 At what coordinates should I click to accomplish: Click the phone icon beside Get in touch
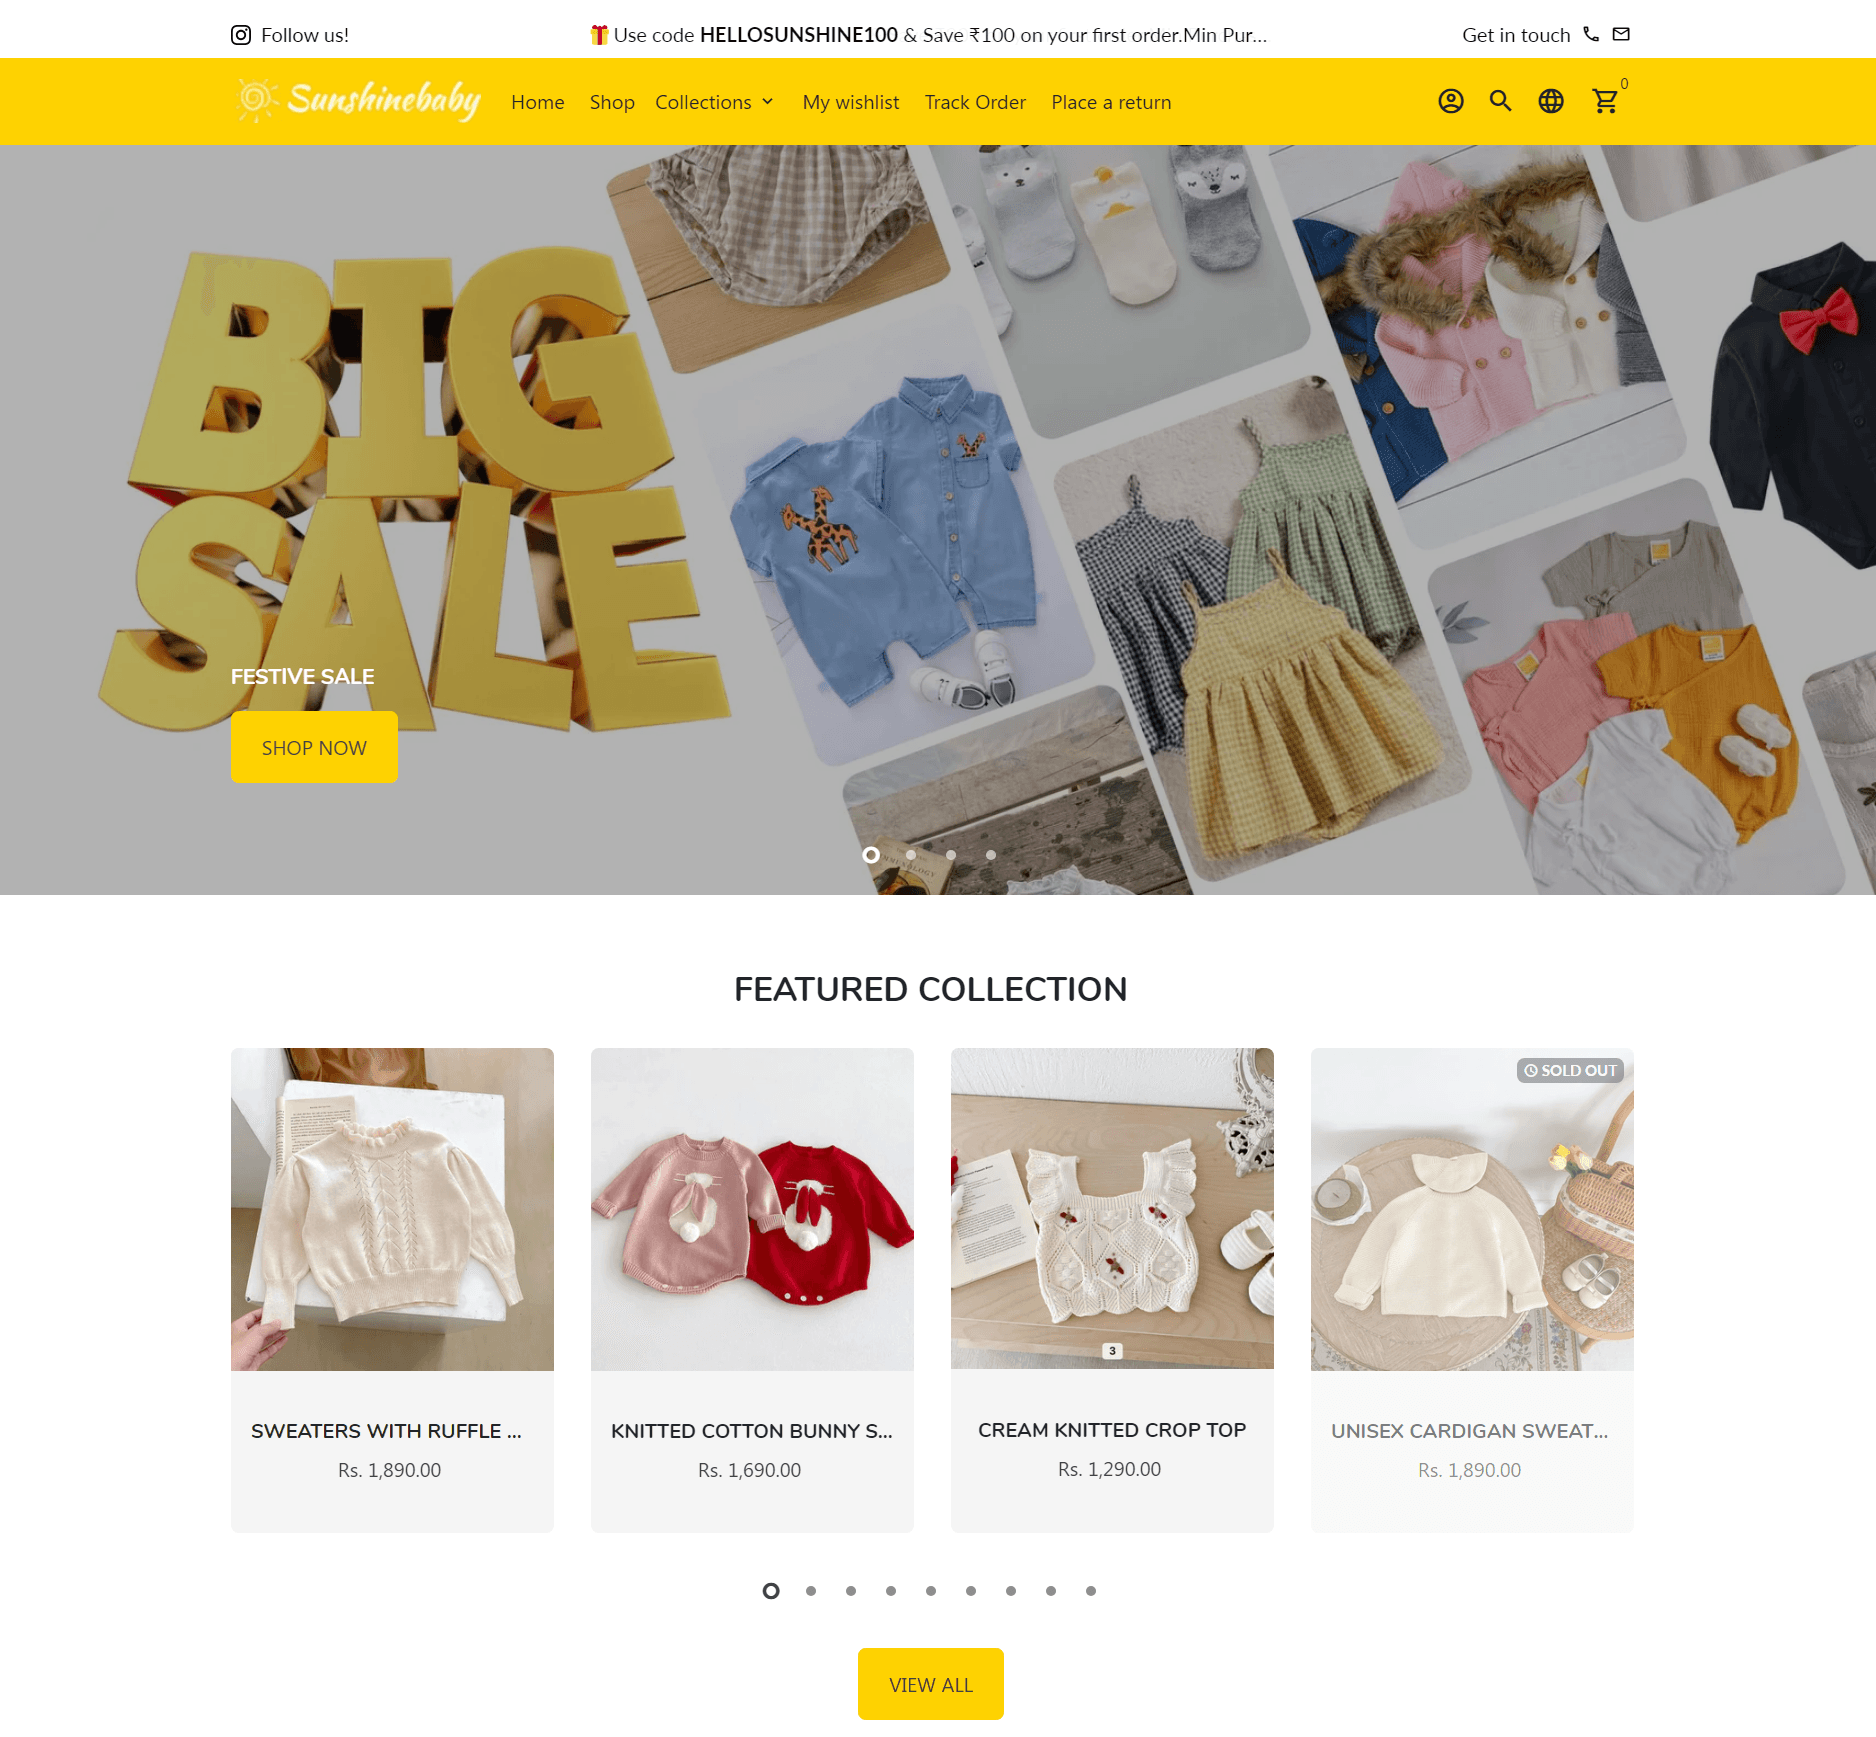[1591, 34]
